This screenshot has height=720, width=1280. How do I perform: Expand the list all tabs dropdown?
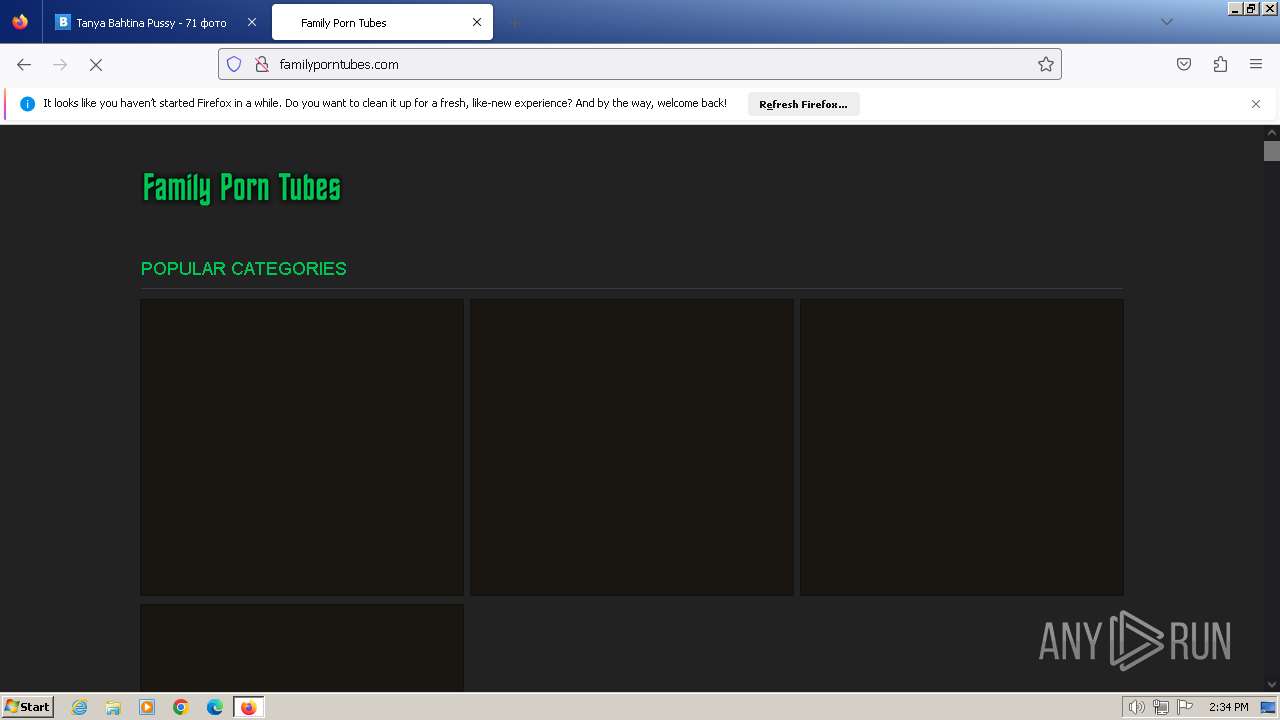[x=1166, y=22]
